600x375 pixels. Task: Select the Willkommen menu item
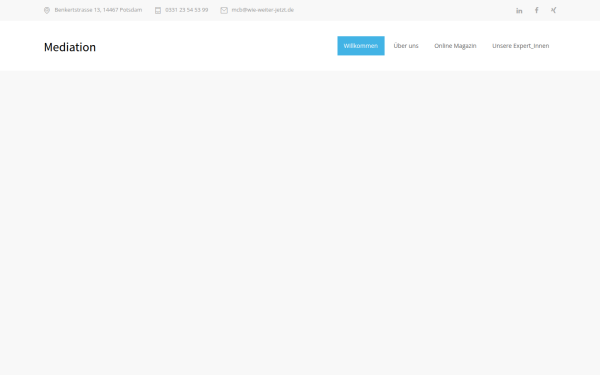coord(361,46)
